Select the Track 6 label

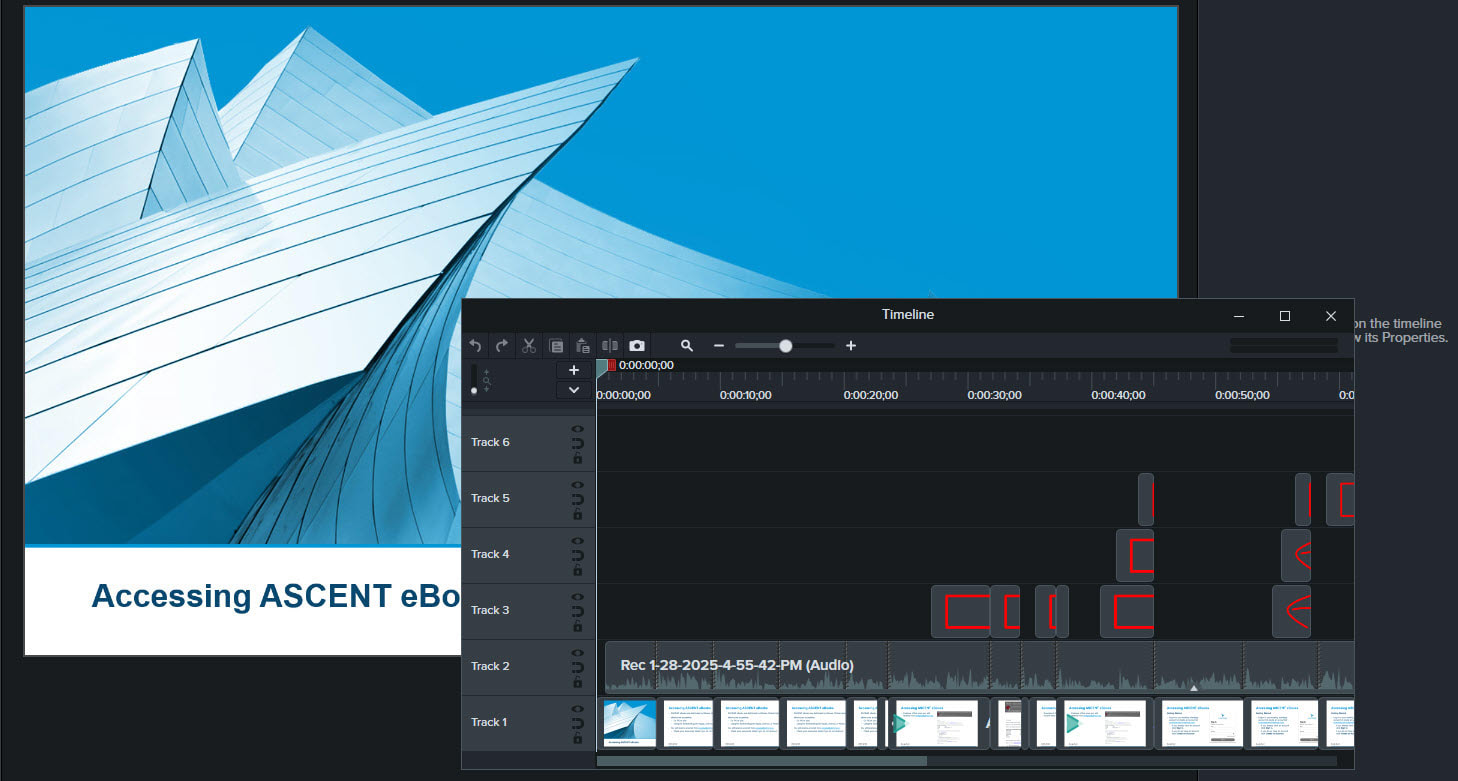[490, 442]
